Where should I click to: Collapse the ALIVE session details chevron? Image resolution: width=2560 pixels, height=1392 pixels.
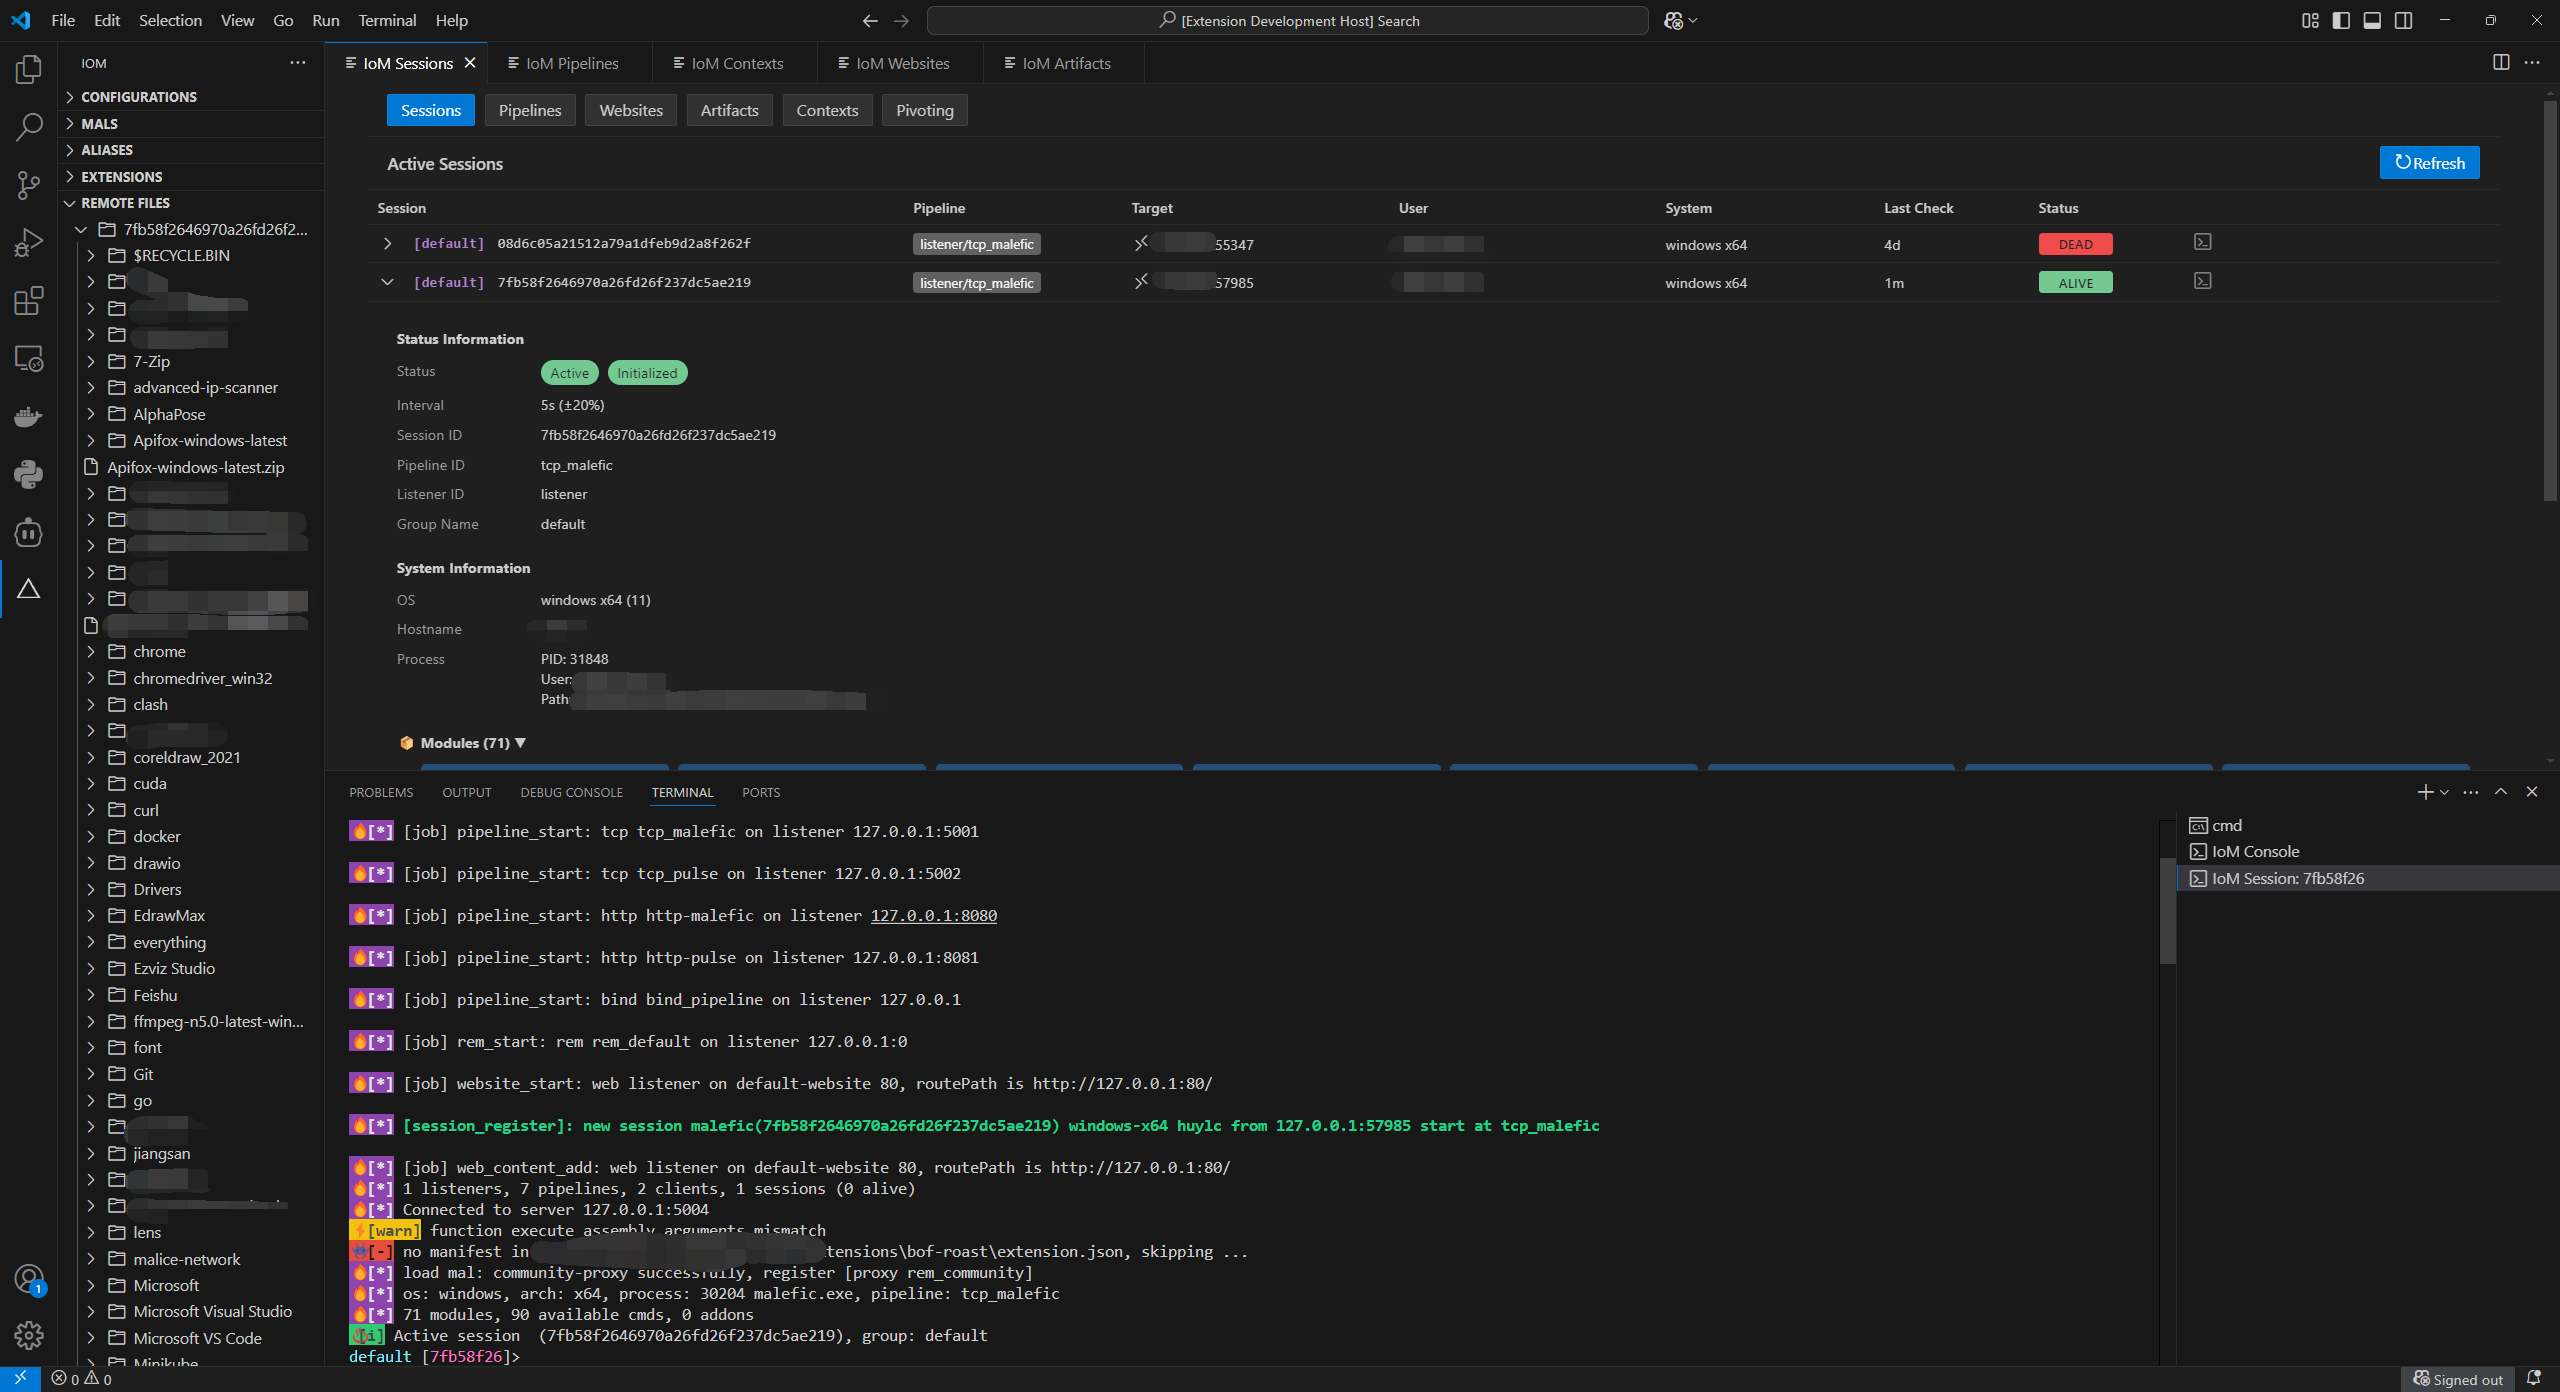coord(387,282)
